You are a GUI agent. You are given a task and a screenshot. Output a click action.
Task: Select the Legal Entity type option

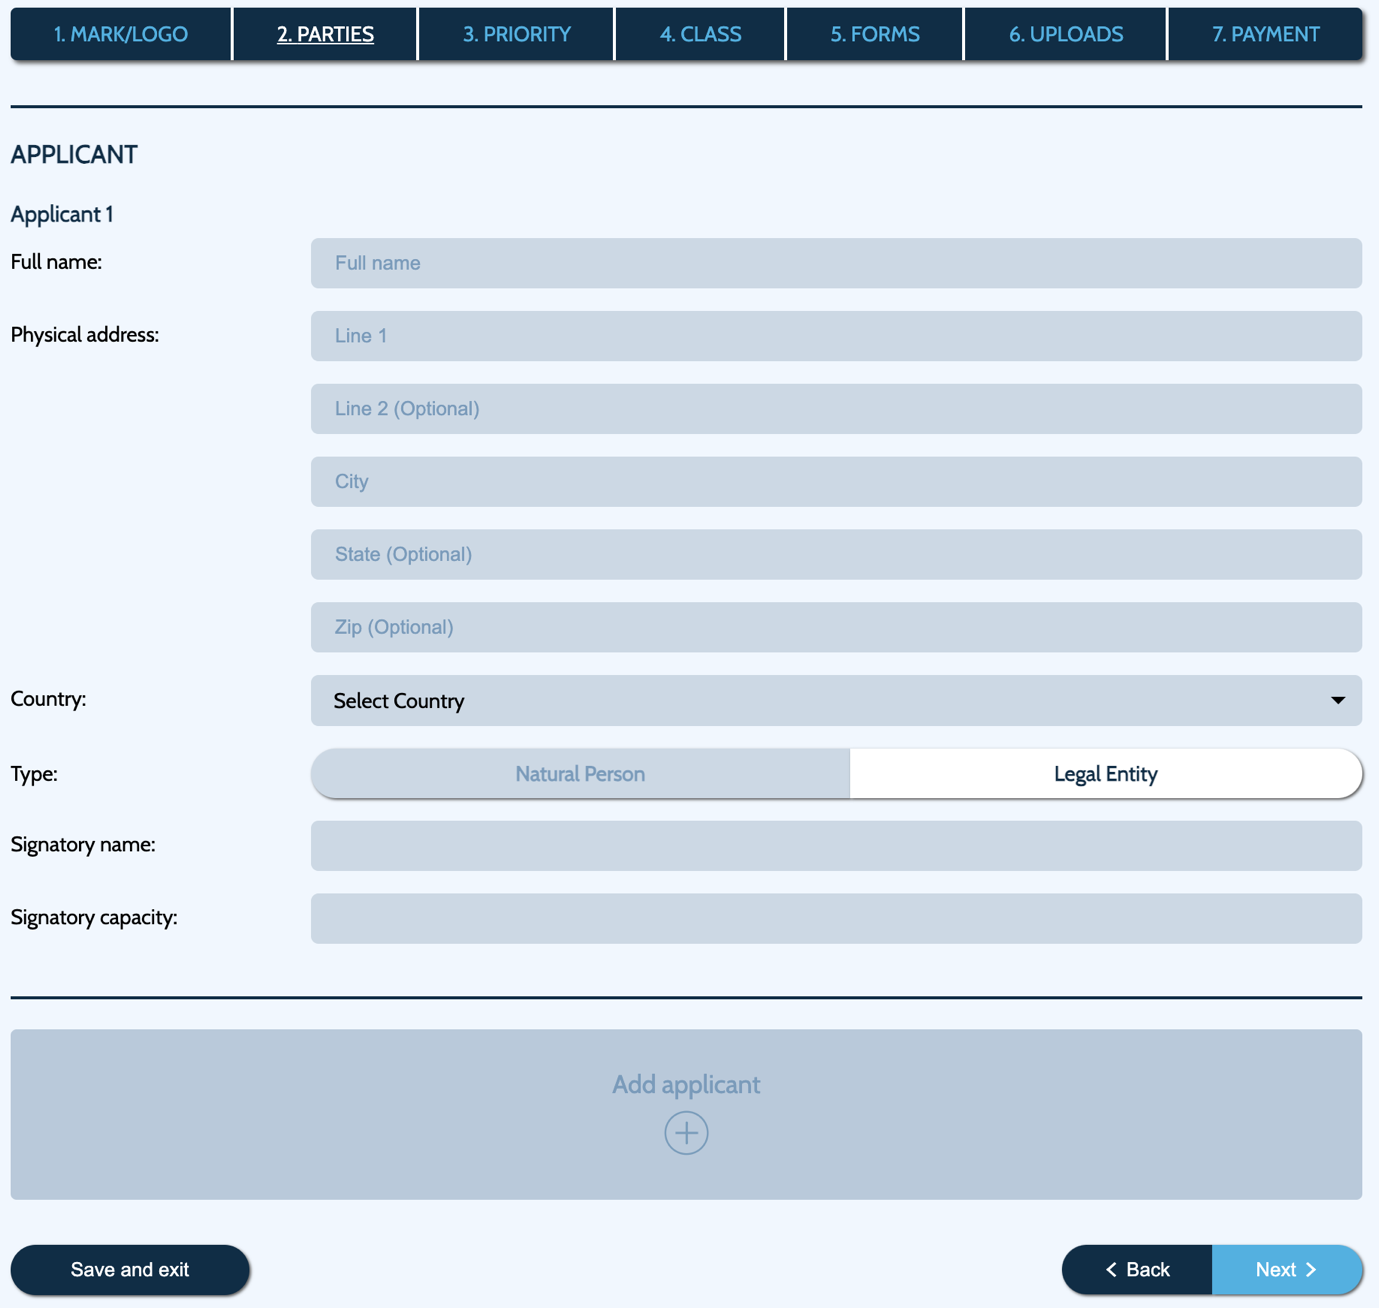(1105, 774)
